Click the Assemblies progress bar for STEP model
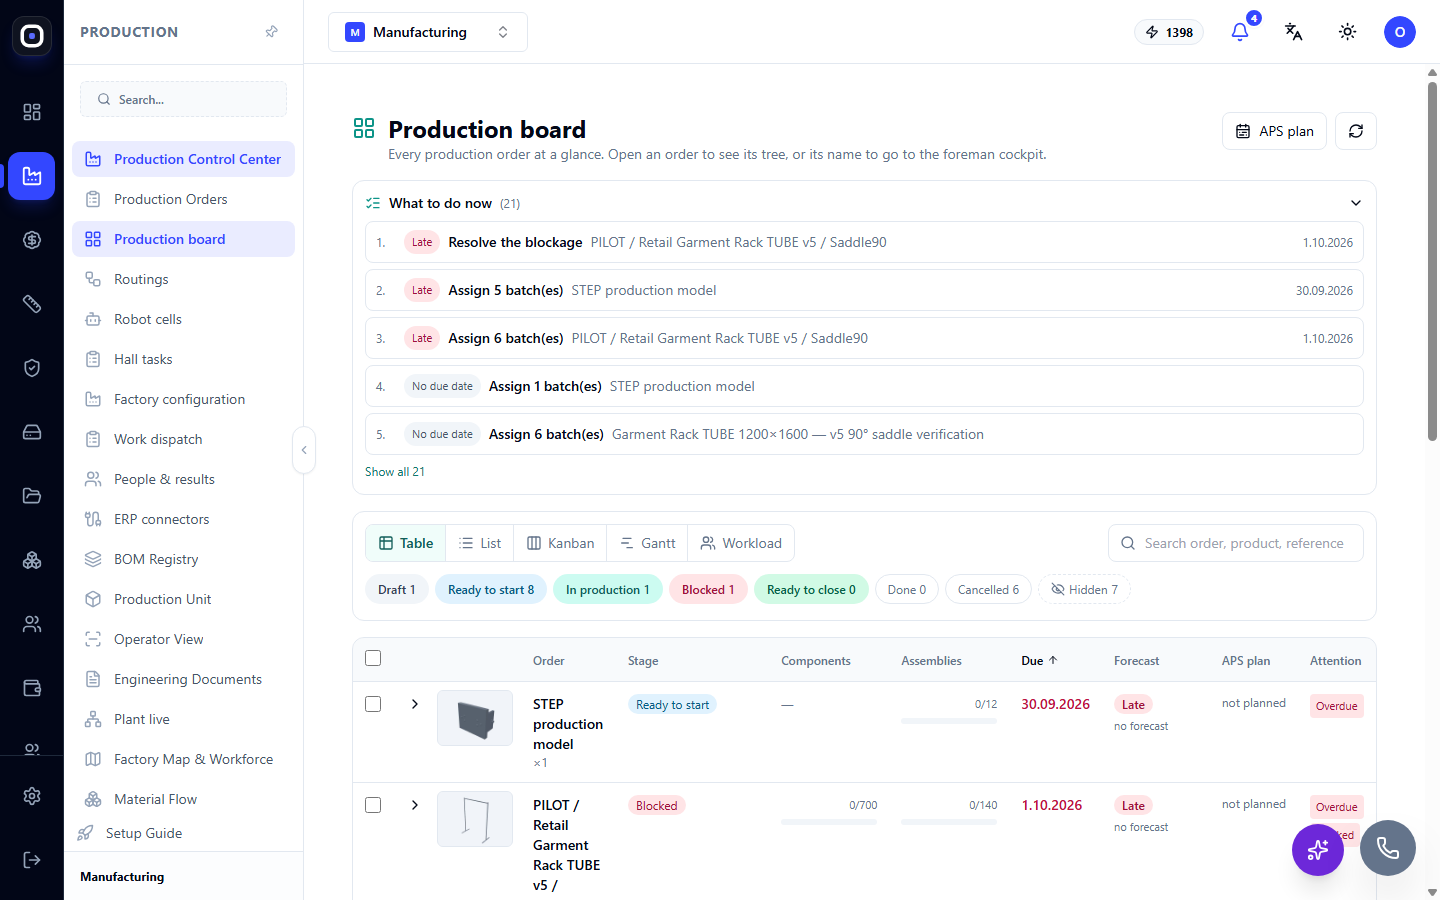This screenshot has width=1440, height=900. 949,721
